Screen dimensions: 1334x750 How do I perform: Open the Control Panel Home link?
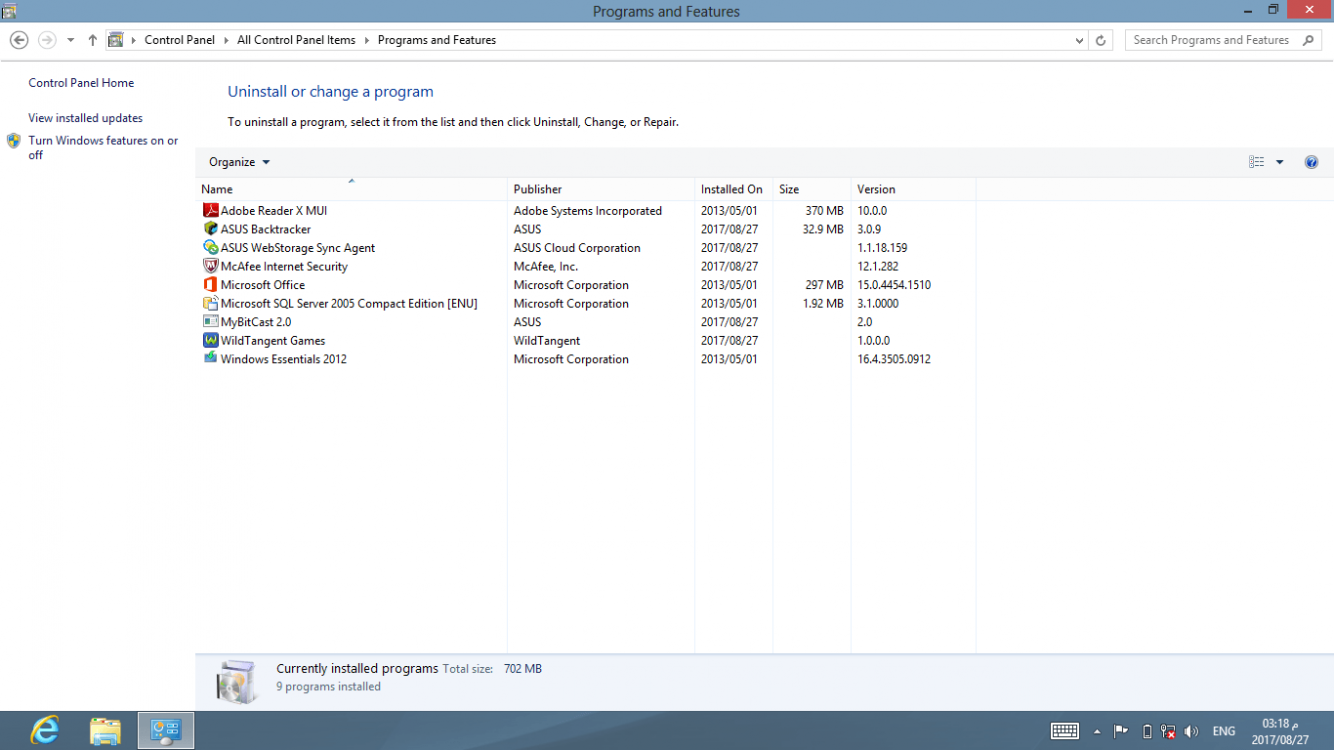coord(81,83)
